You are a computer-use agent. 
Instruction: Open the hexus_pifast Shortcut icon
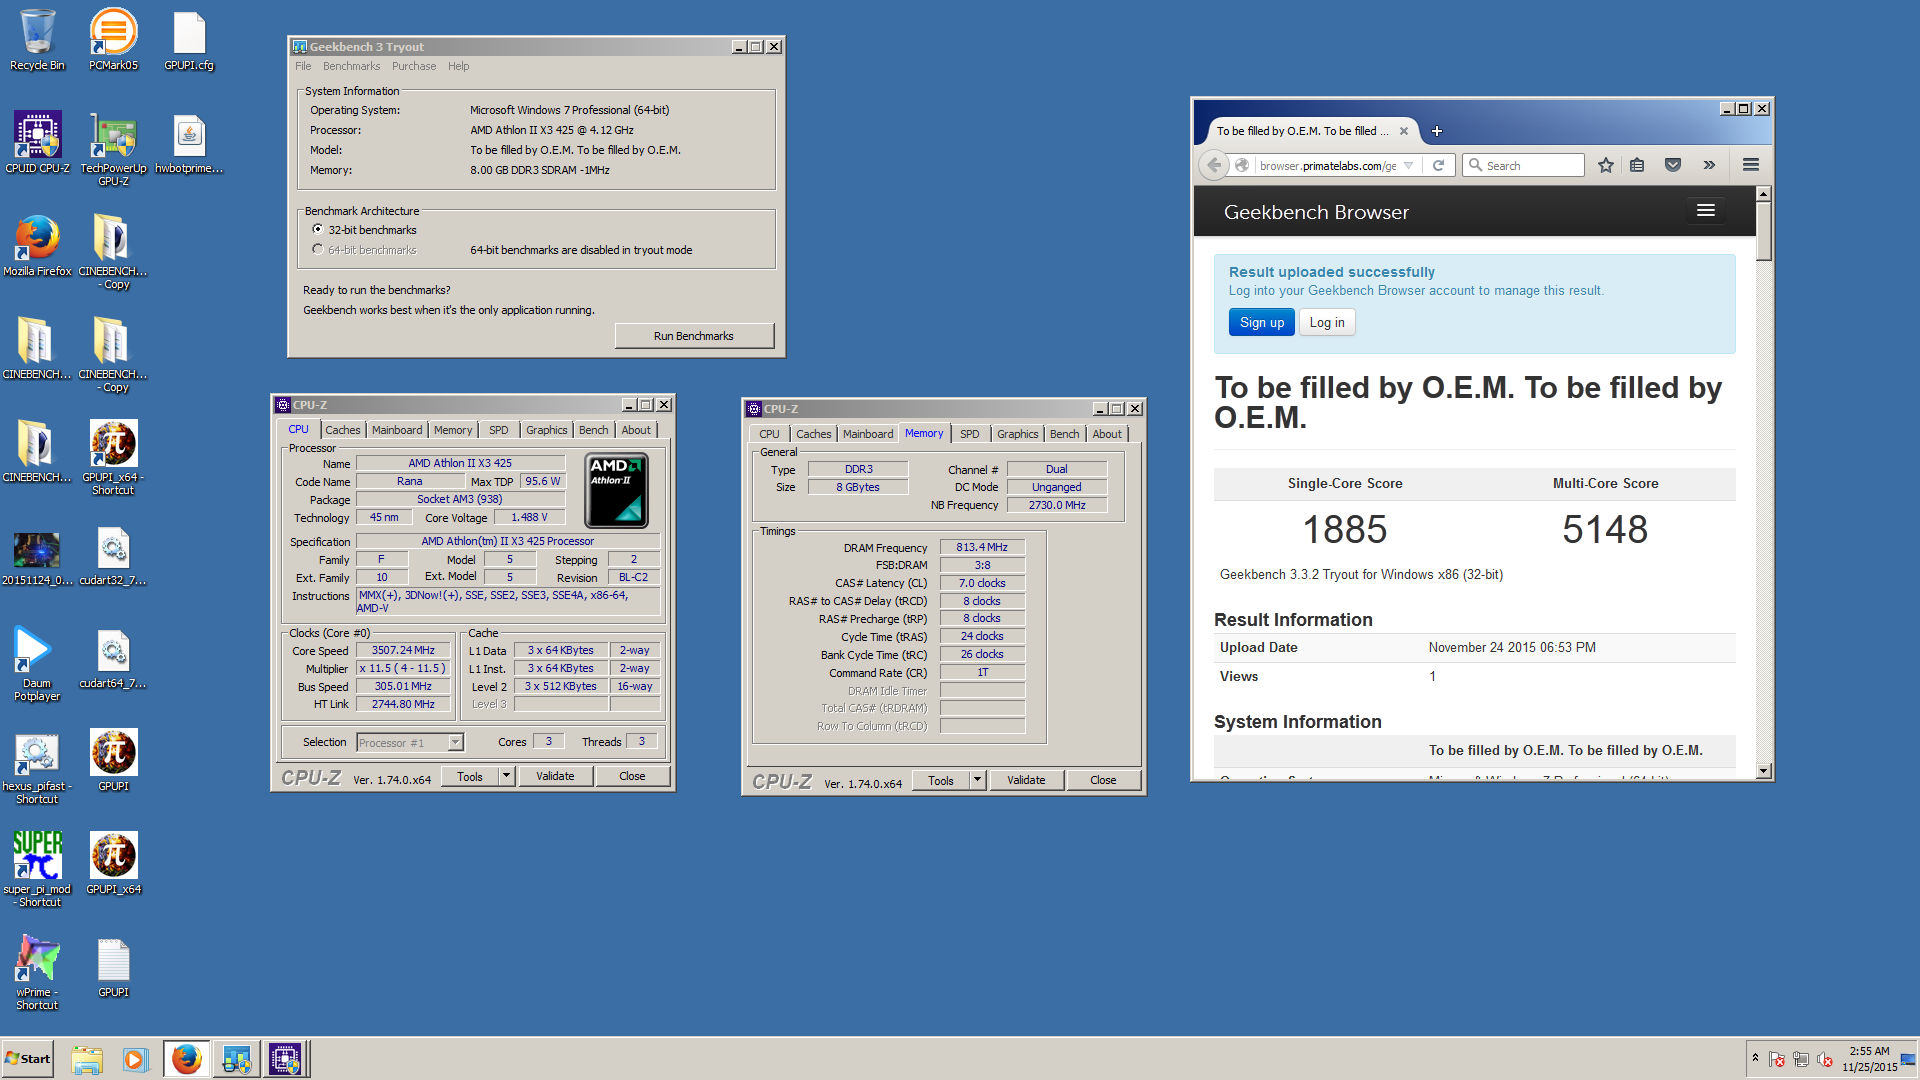click(x=37, y=767)
